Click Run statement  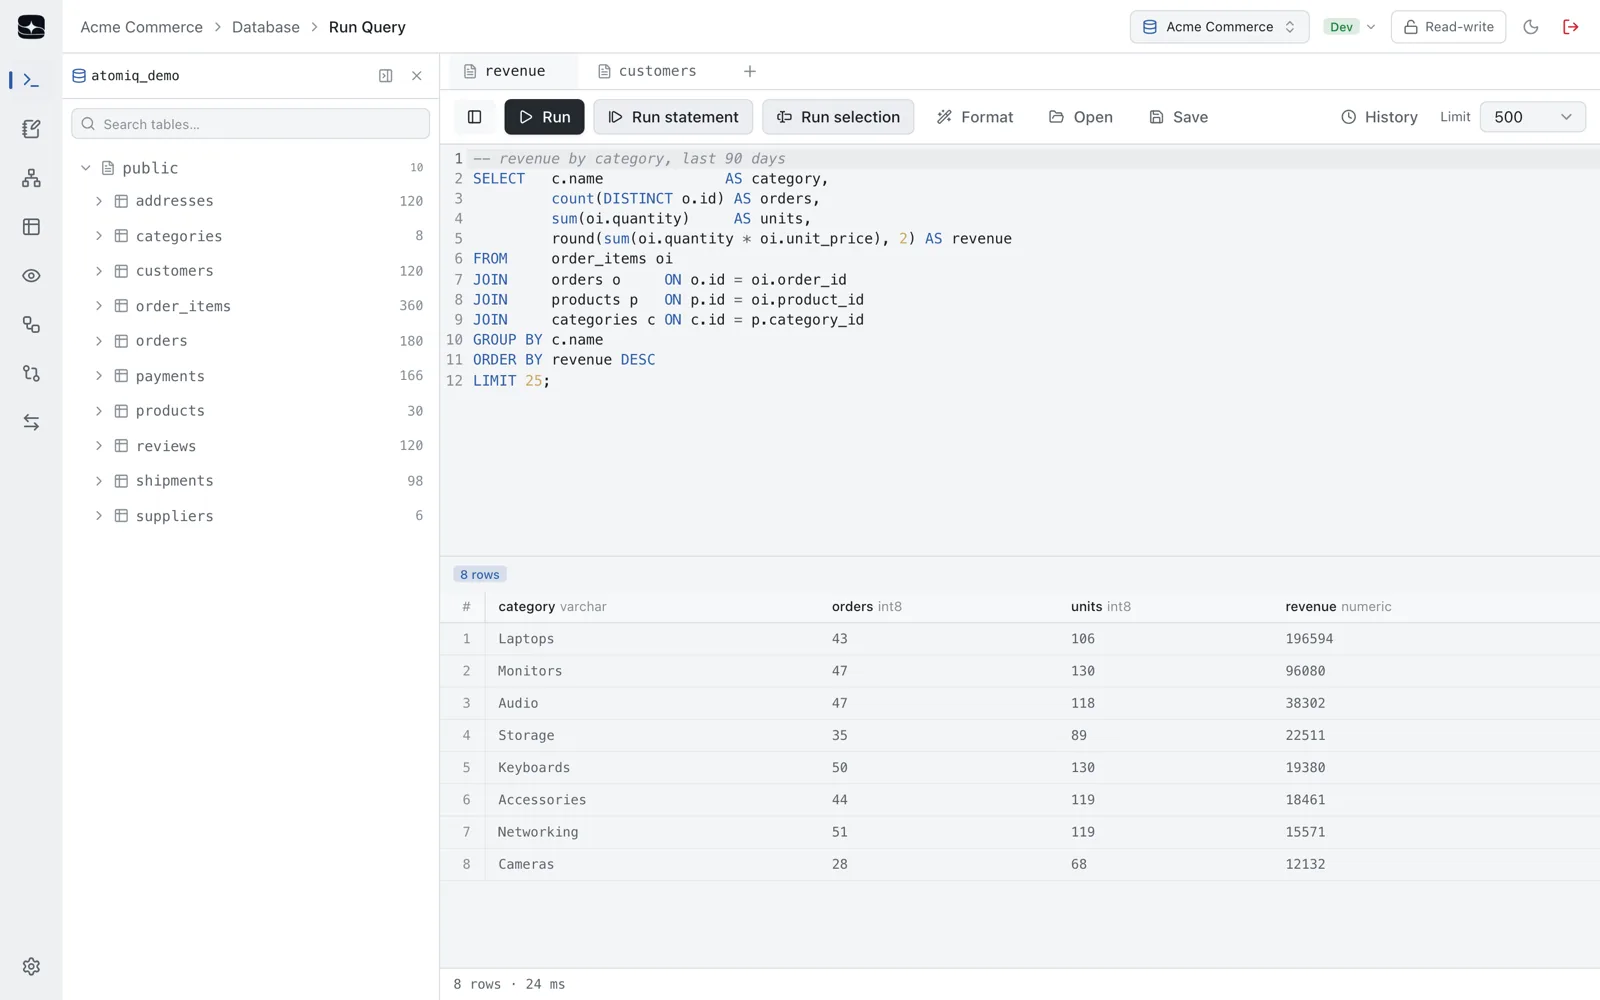673,117
